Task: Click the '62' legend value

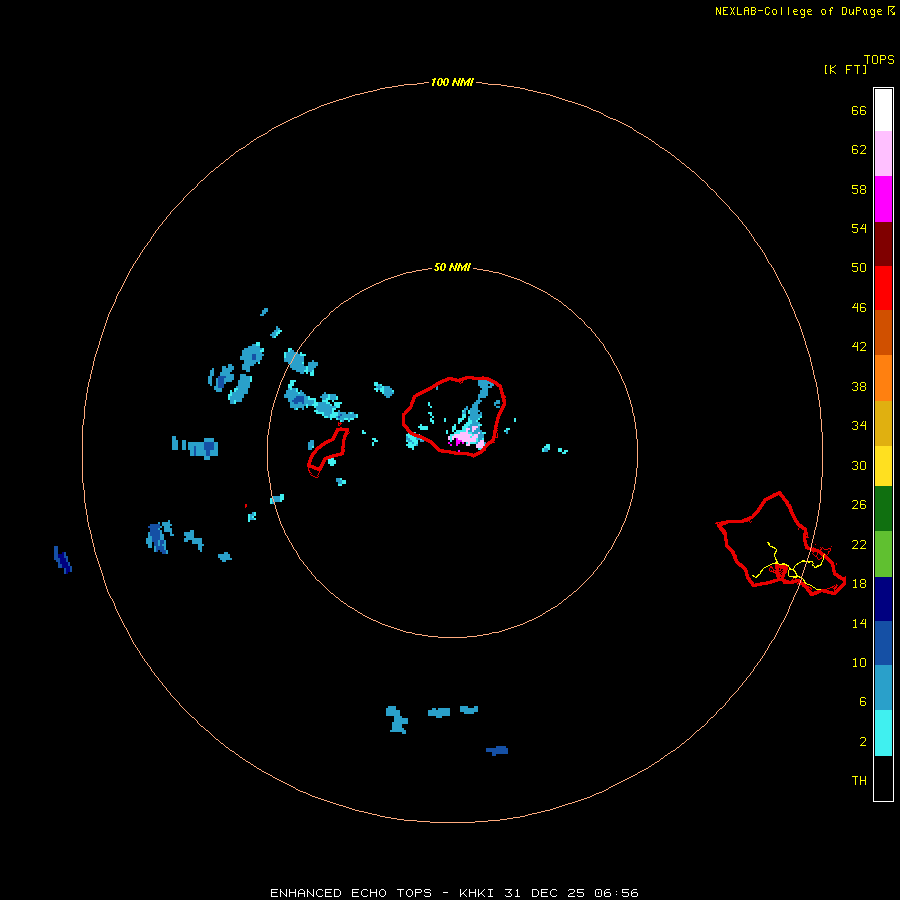Action: [x=859, y=149]
